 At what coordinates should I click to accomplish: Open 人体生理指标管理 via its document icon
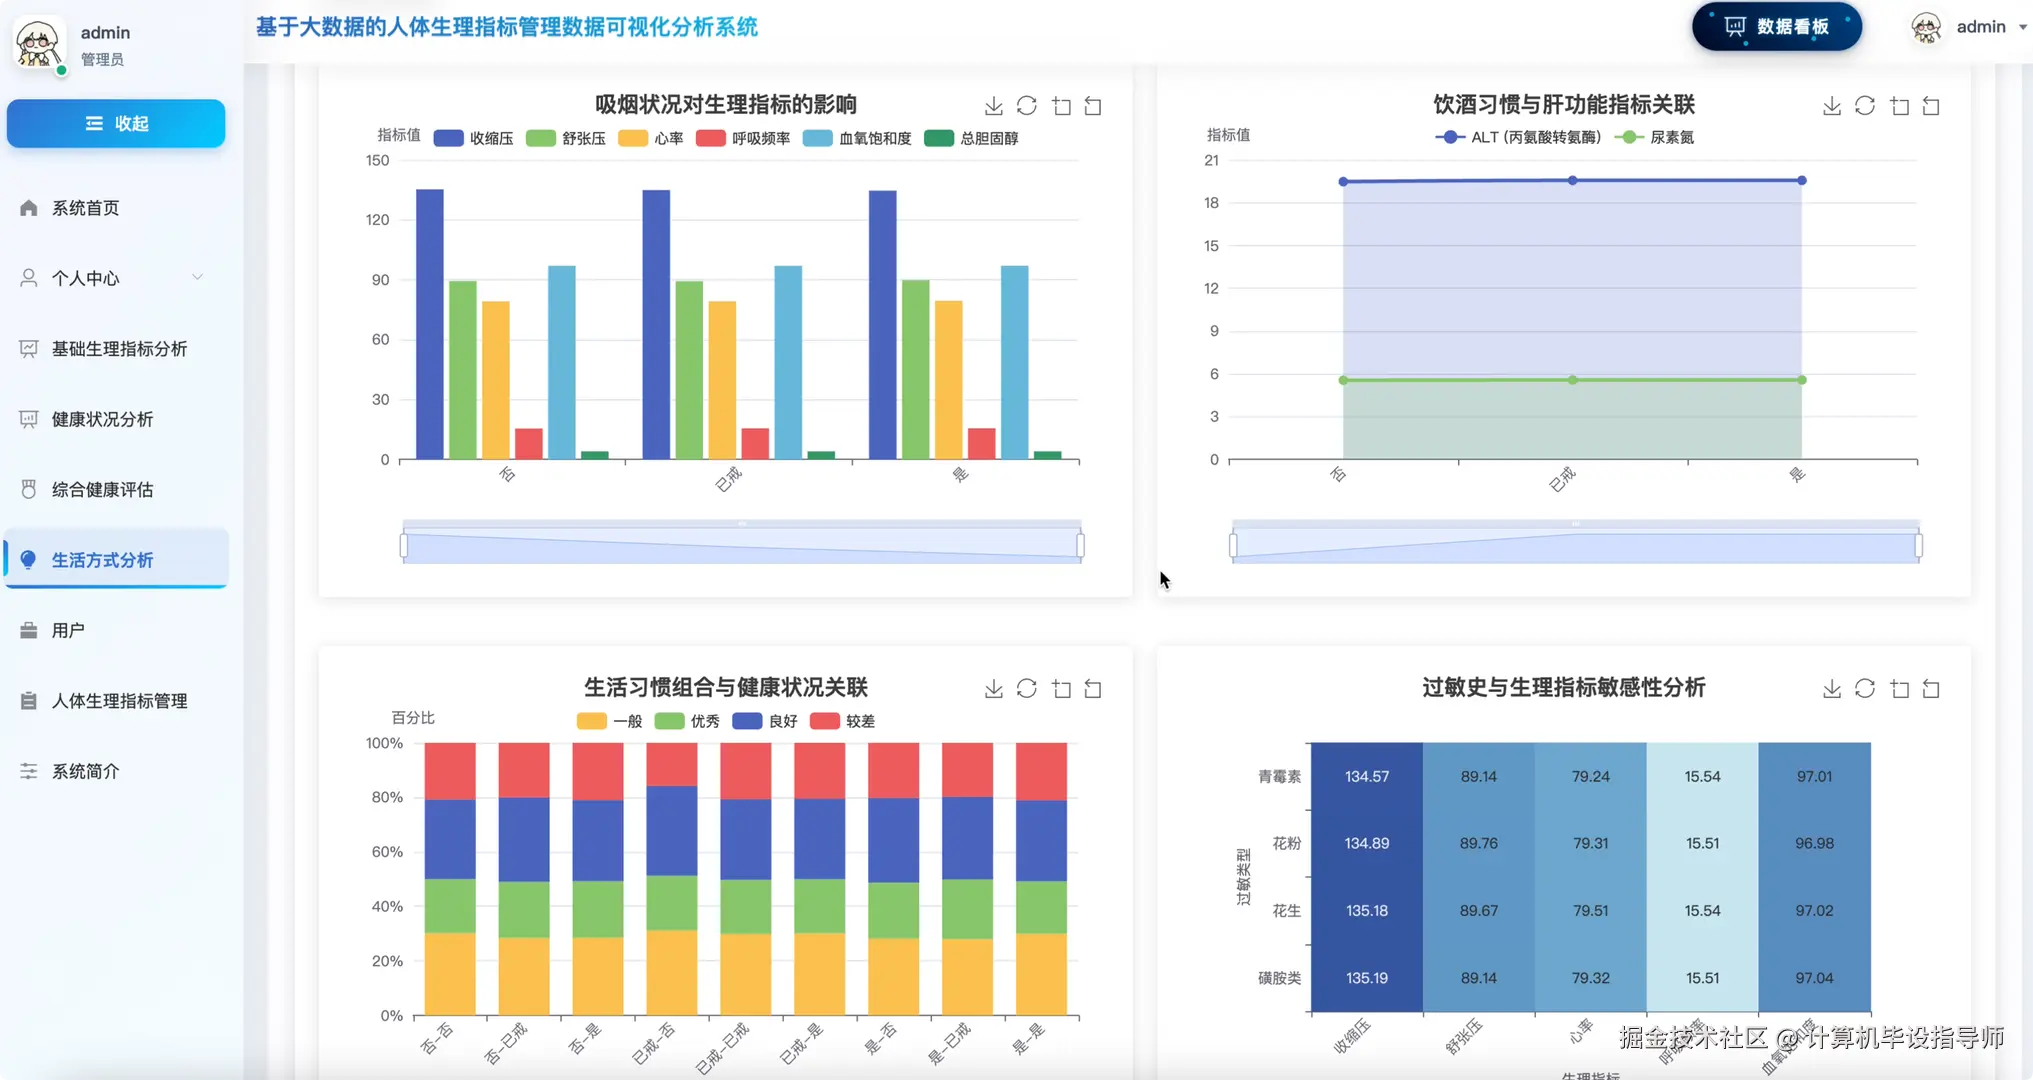tap(29, 701)
